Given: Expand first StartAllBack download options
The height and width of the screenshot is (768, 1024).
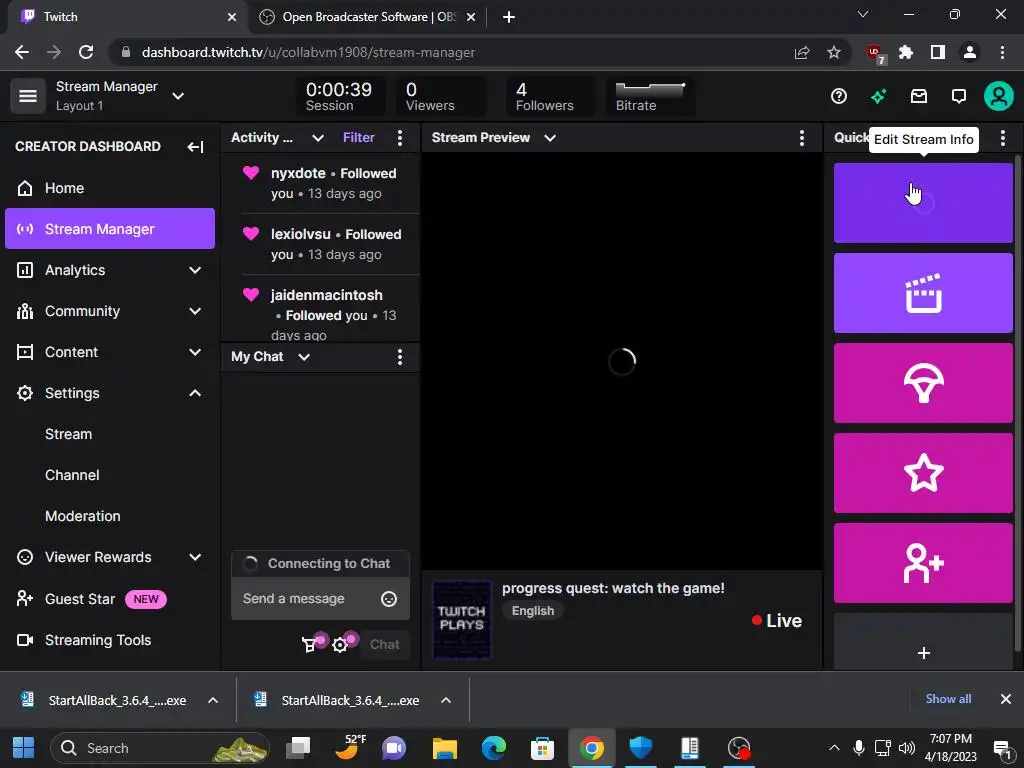Looking at the screenshot, I should tap(212, 700).
